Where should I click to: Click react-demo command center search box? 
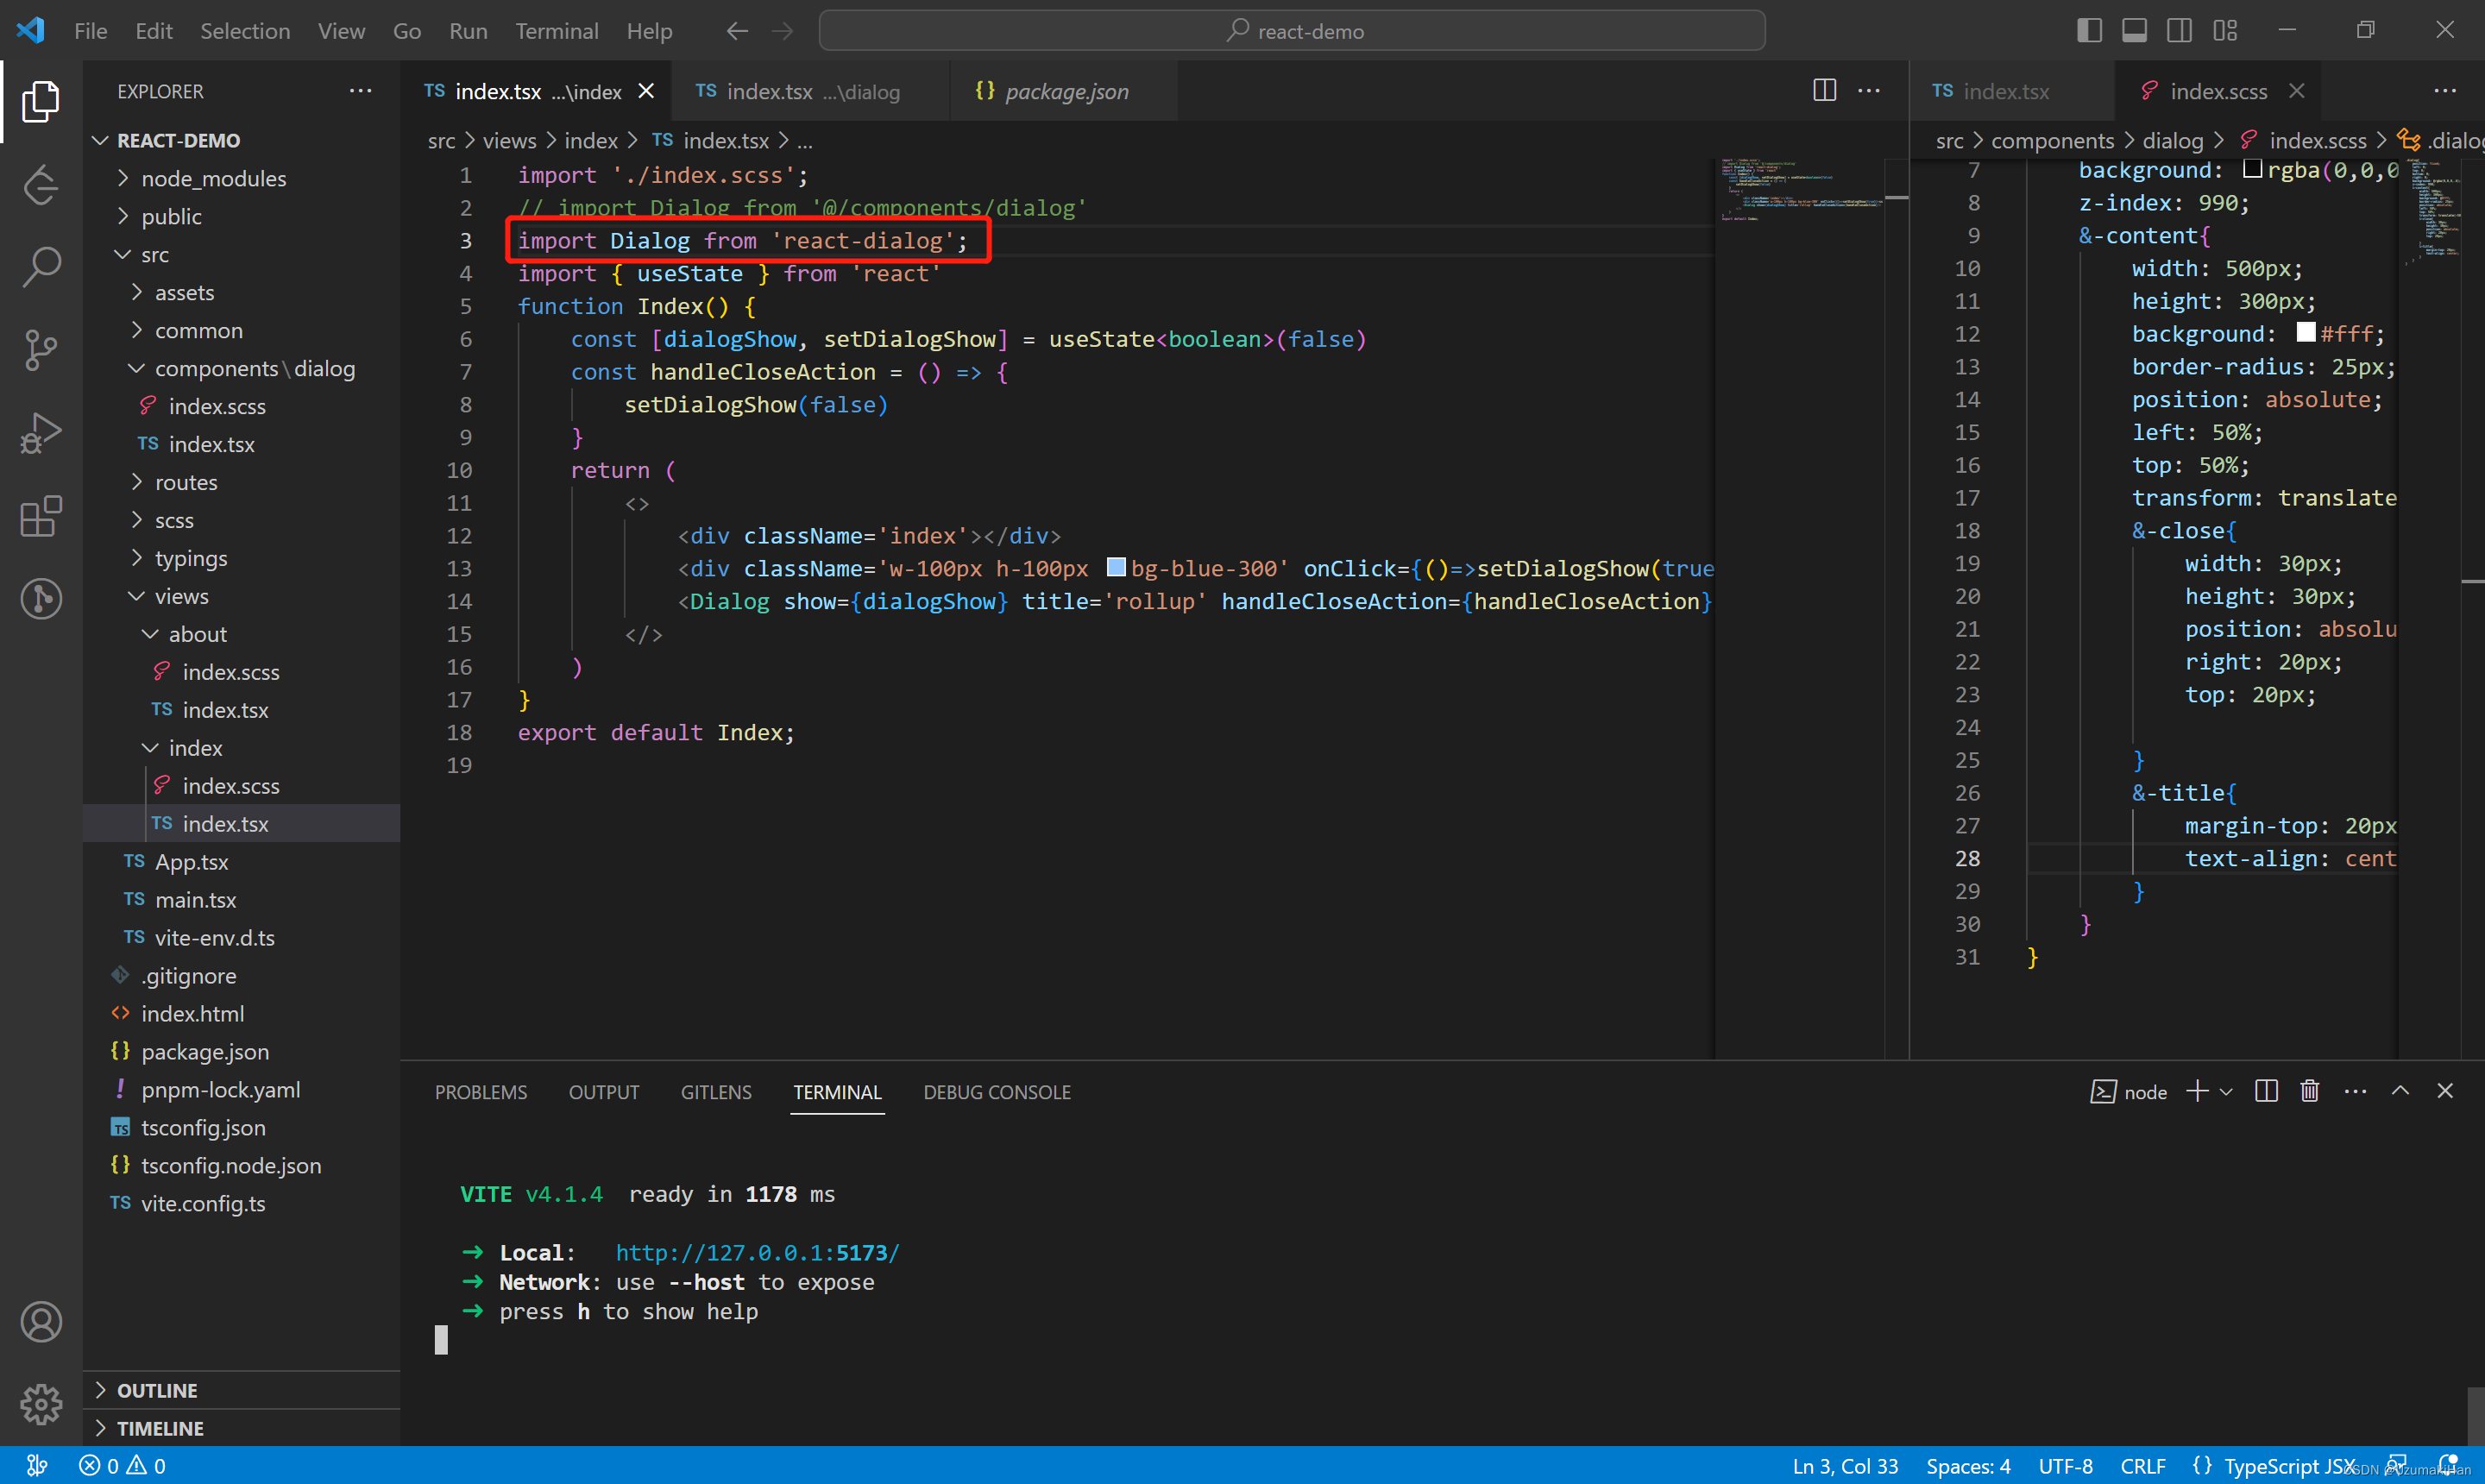(x=1291, y=31)
